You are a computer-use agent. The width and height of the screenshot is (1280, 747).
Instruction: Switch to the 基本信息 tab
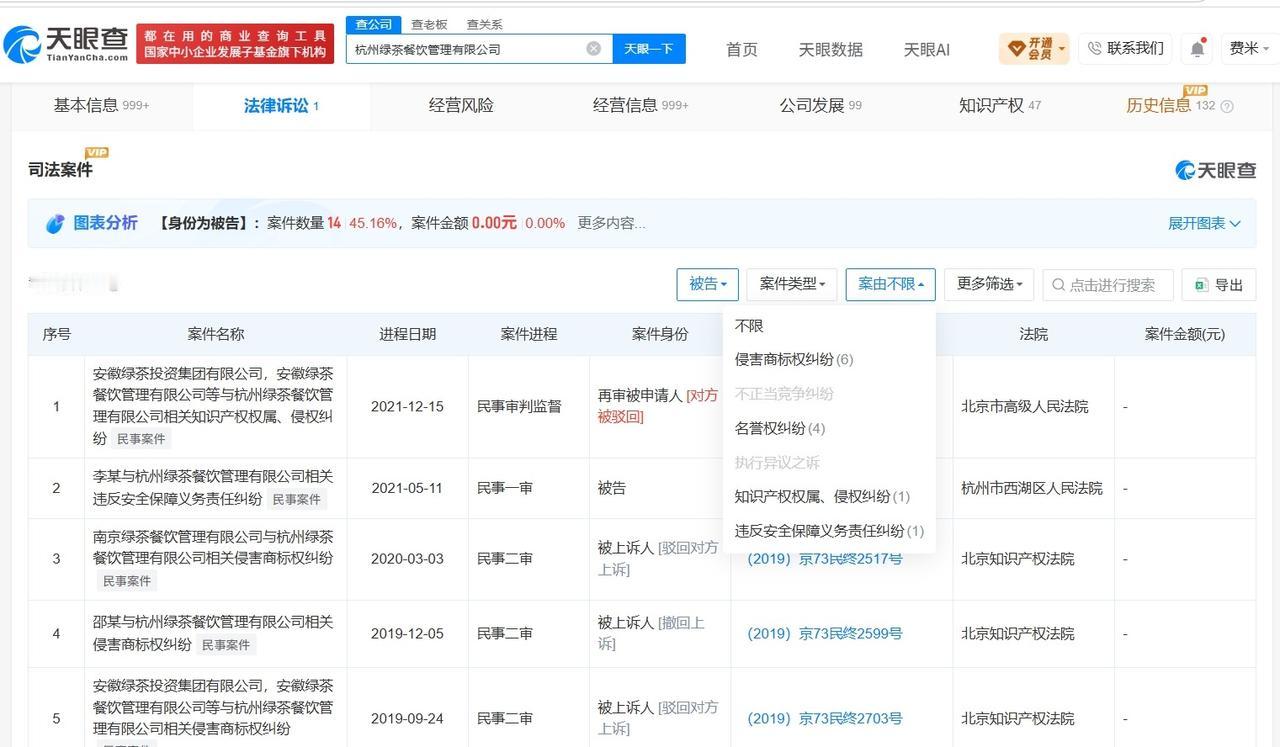point(101,105)
